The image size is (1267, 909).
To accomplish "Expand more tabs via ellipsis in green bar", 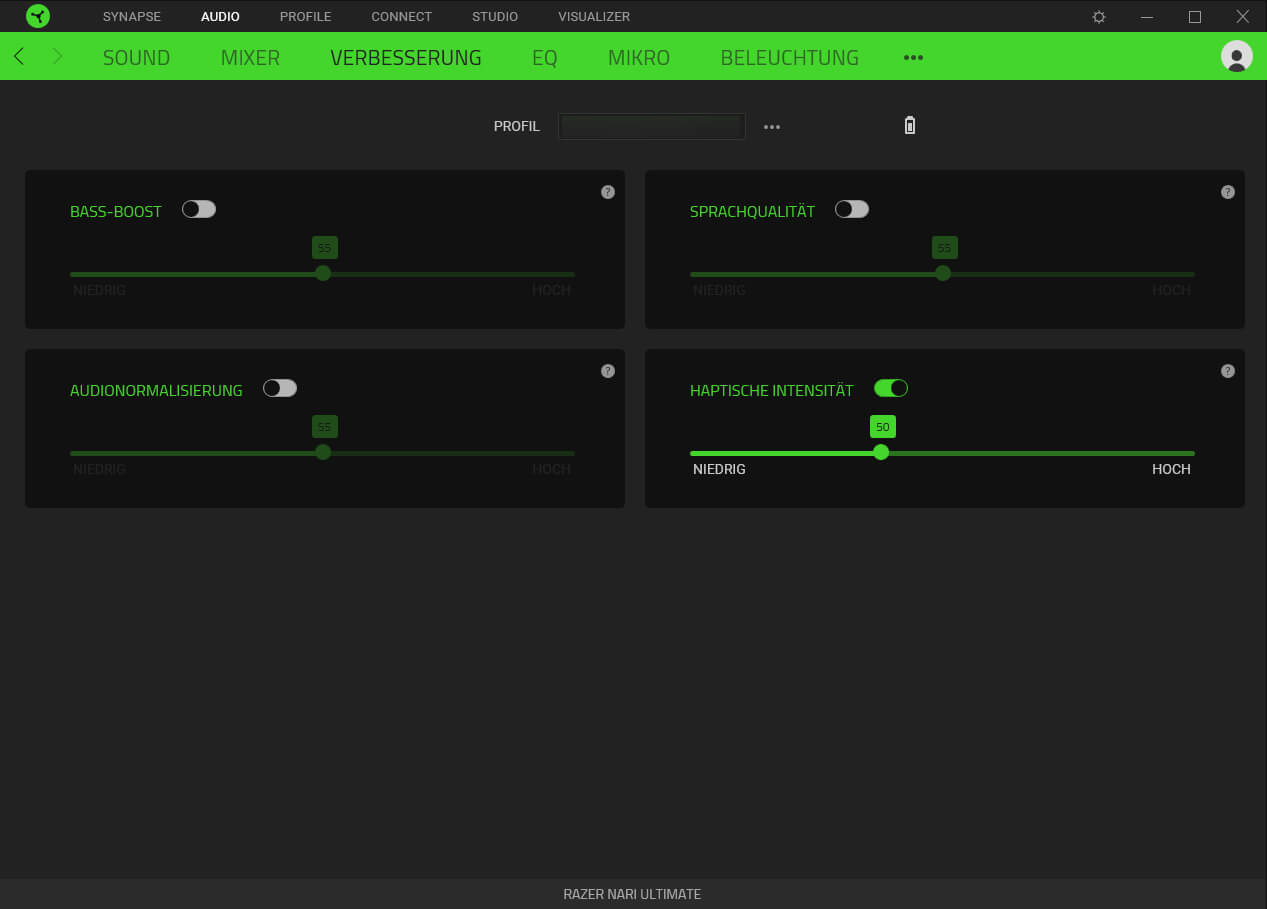I will pyautogui.click(x=913, y=58).
